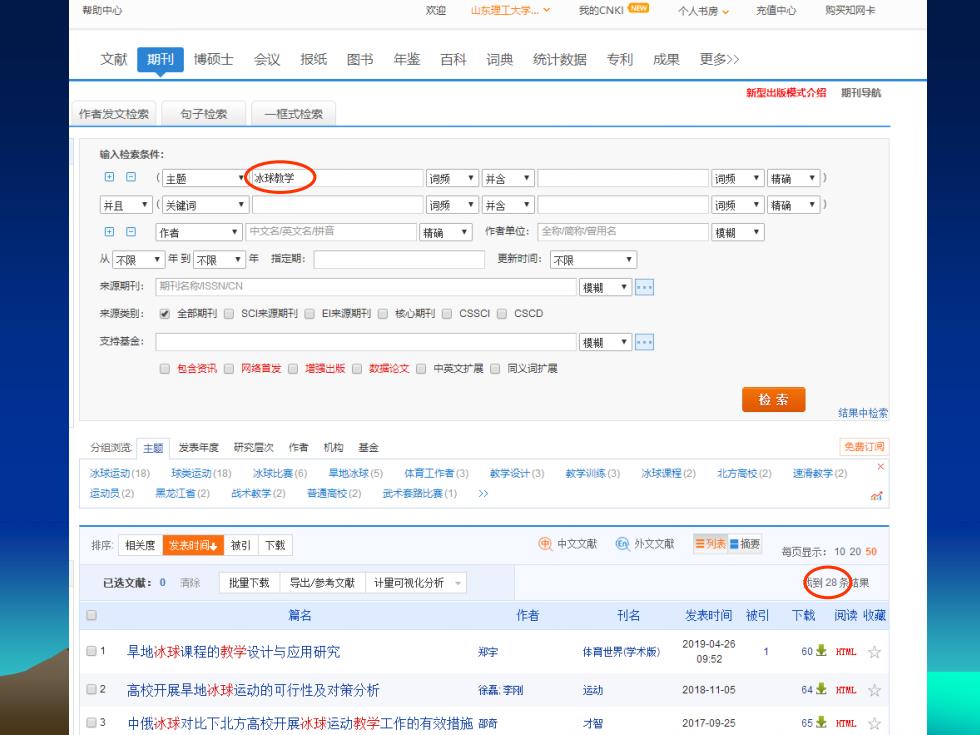The image size is (980, 735).
Task: Favorite article 3 with star icon
Action: 874,723
